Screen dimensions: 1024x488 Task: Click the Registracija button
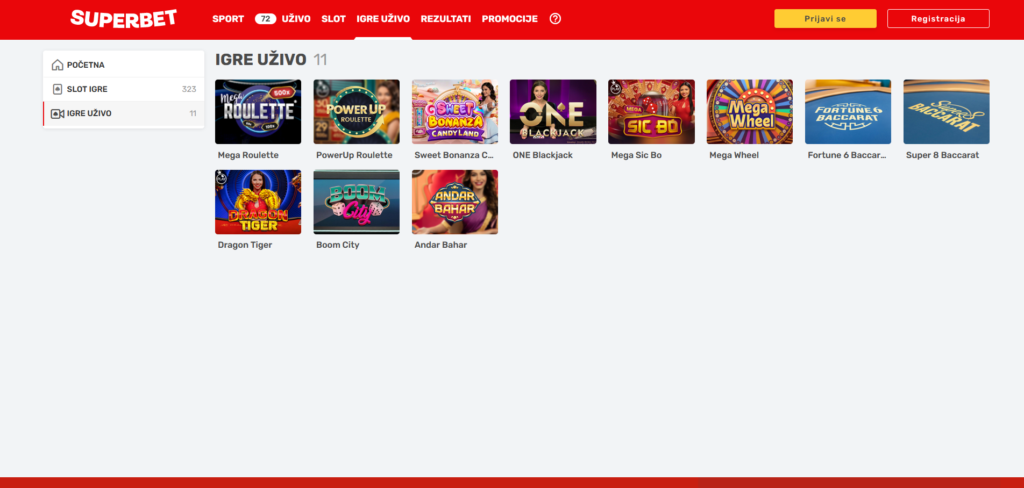tap(938, 18)
